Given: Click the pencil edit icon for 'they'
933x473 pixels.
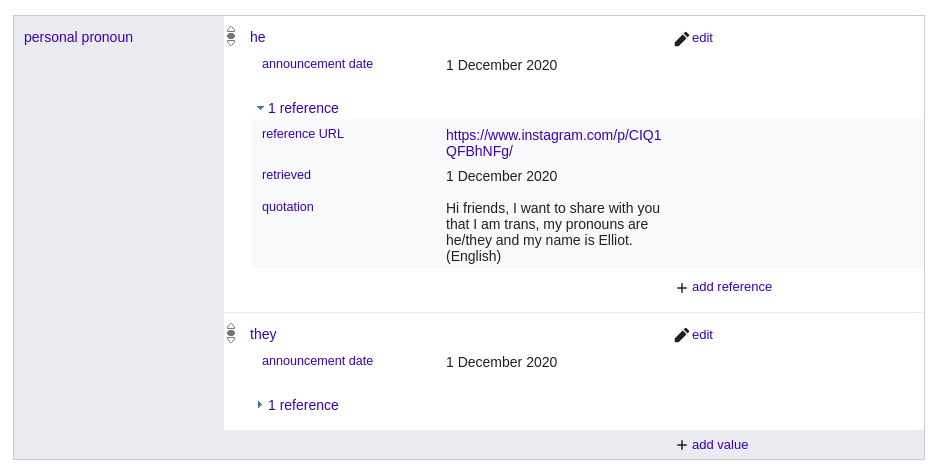Looking at the screenshot, I should coord(682,335).
